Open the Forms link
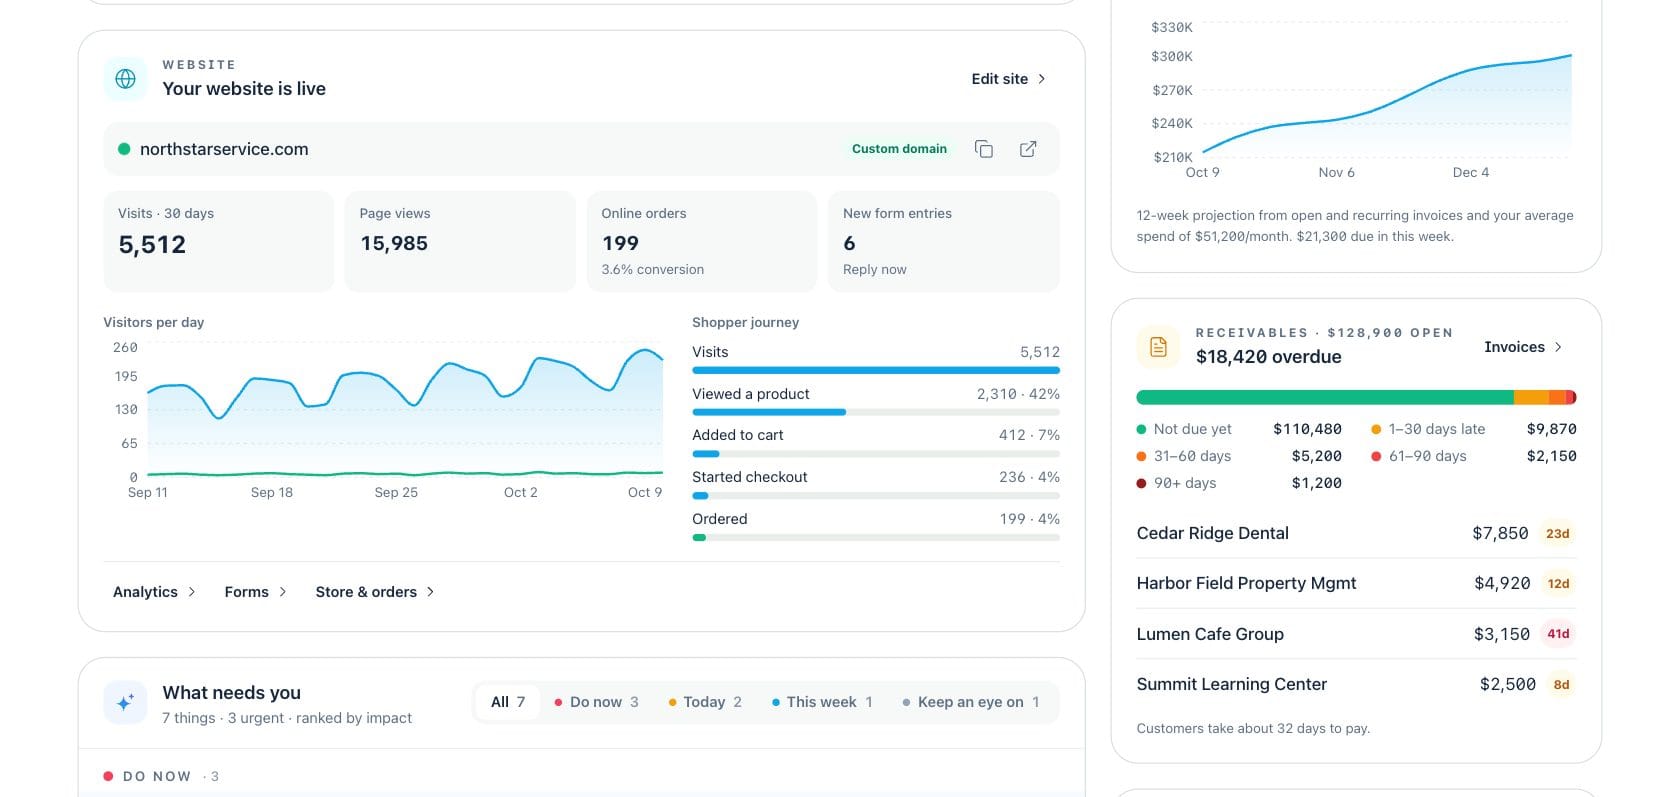Viewport: 1680px width, 797px height. [256, 592]
